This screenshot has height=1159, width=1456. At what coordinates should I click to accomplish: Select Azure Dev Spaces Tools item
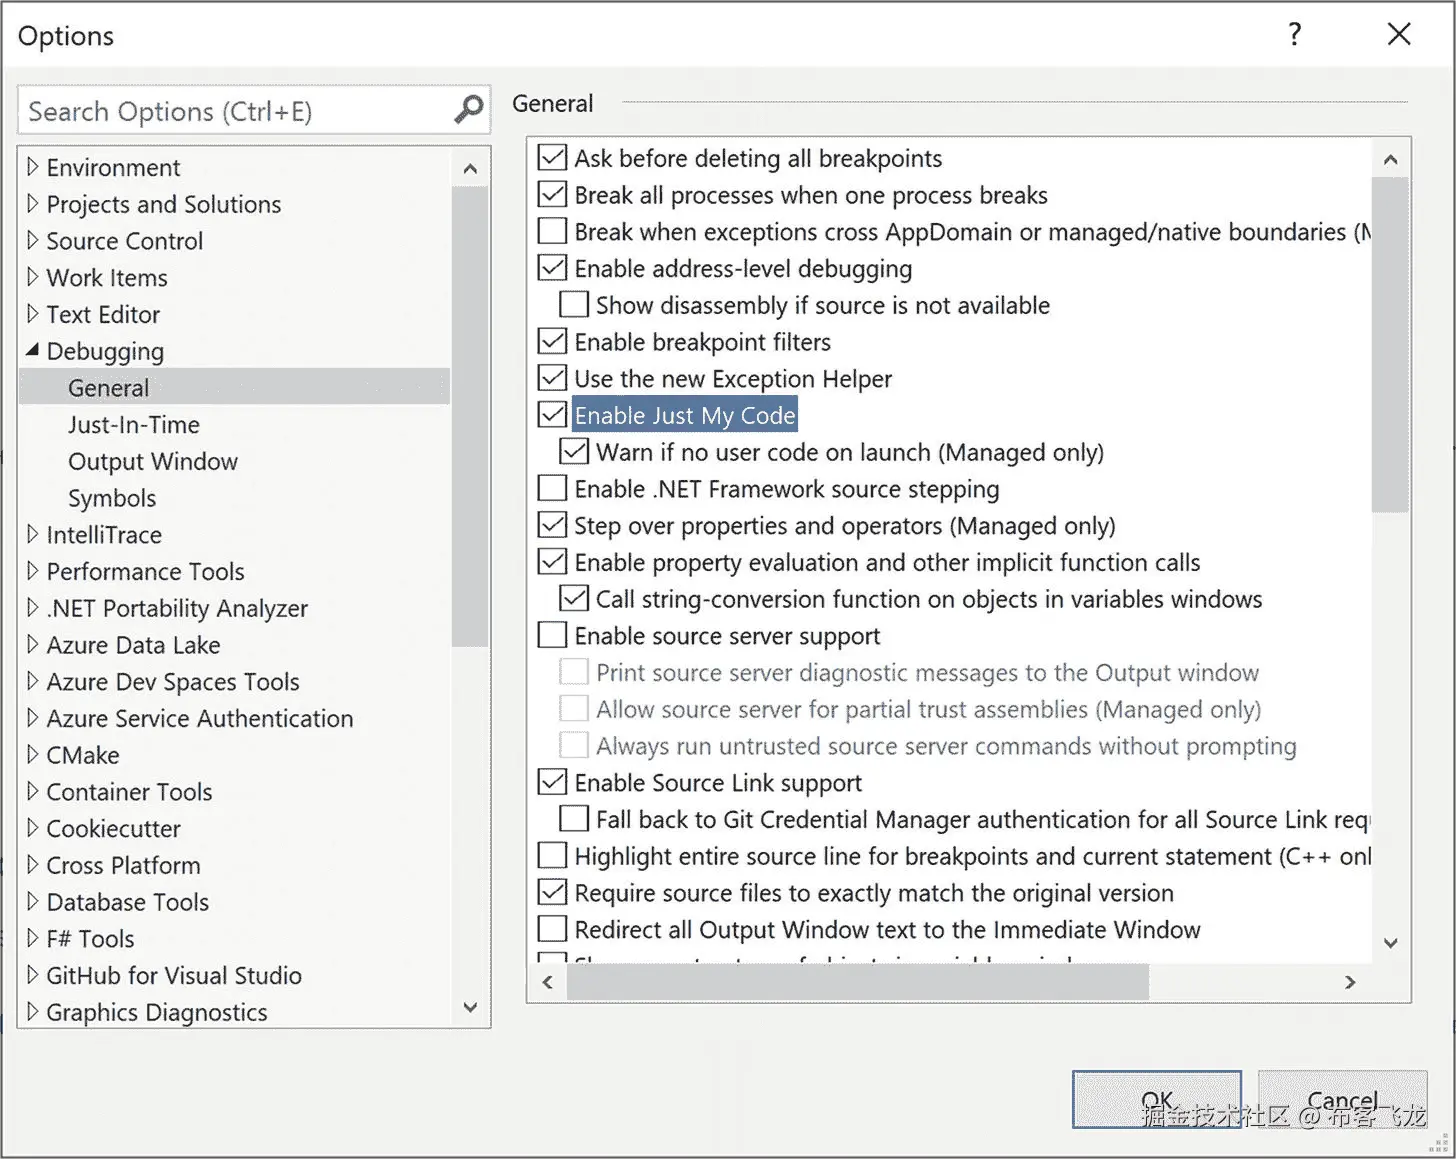click(x=173, y=682)
